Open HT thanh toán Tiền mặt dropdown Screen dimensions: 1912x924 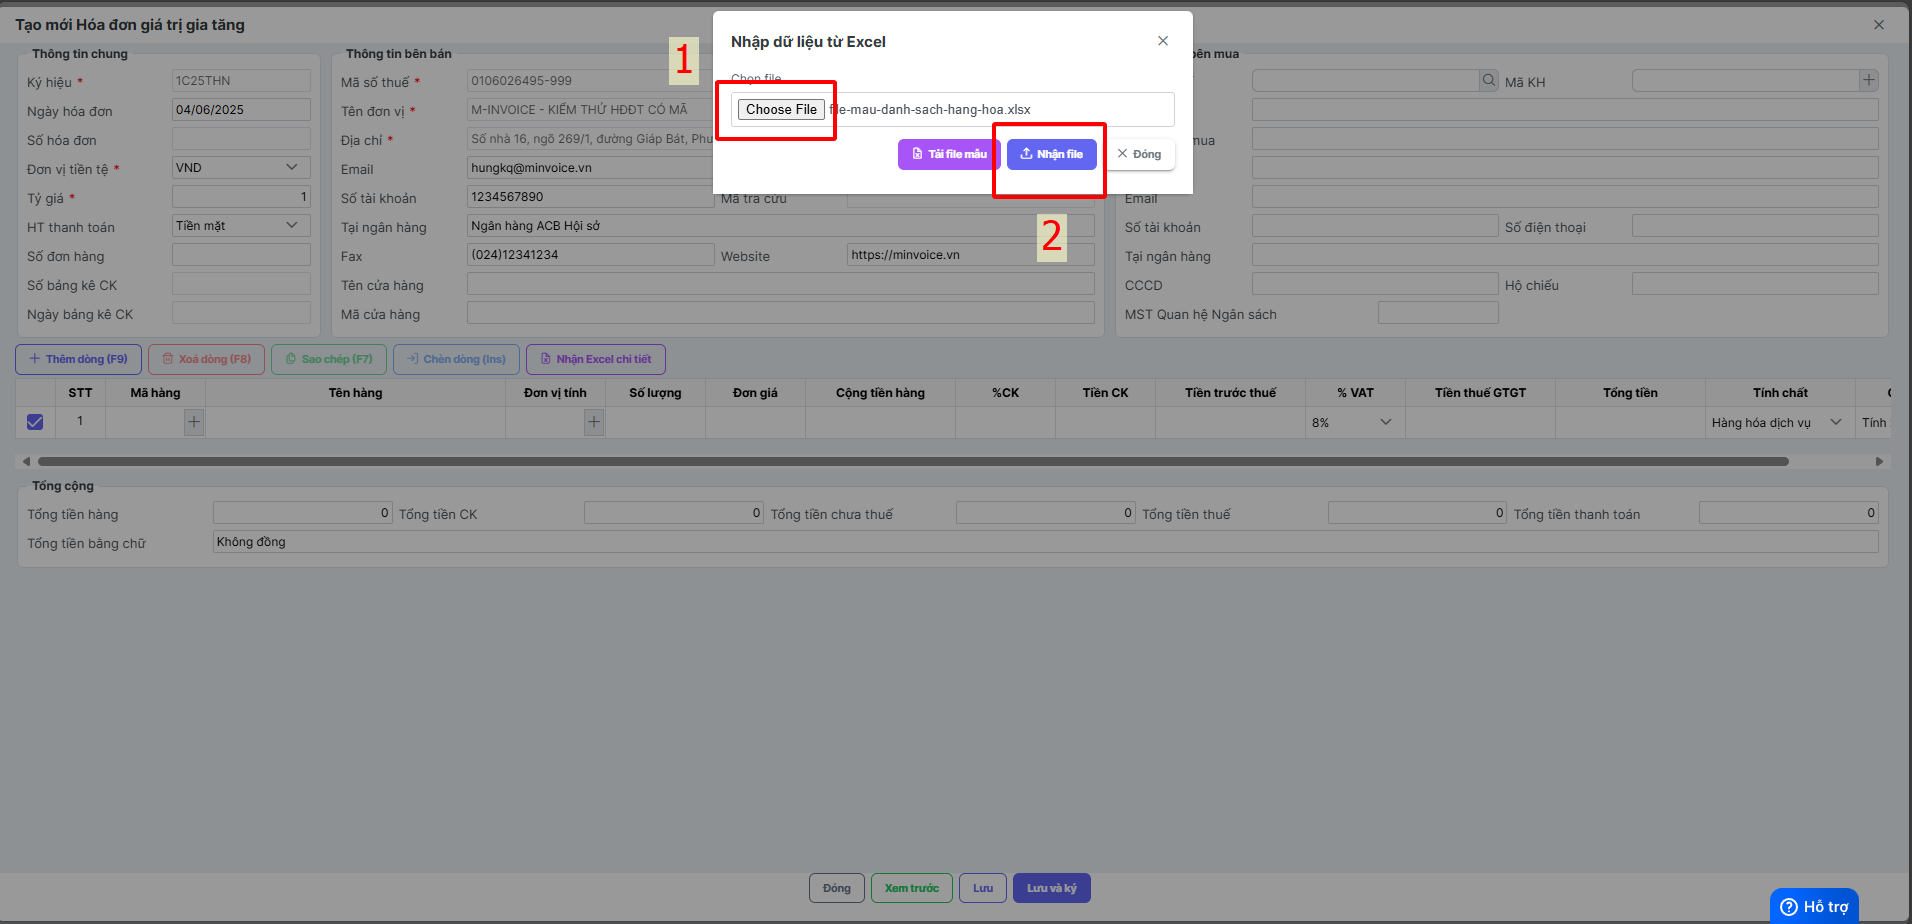point(241,225)
